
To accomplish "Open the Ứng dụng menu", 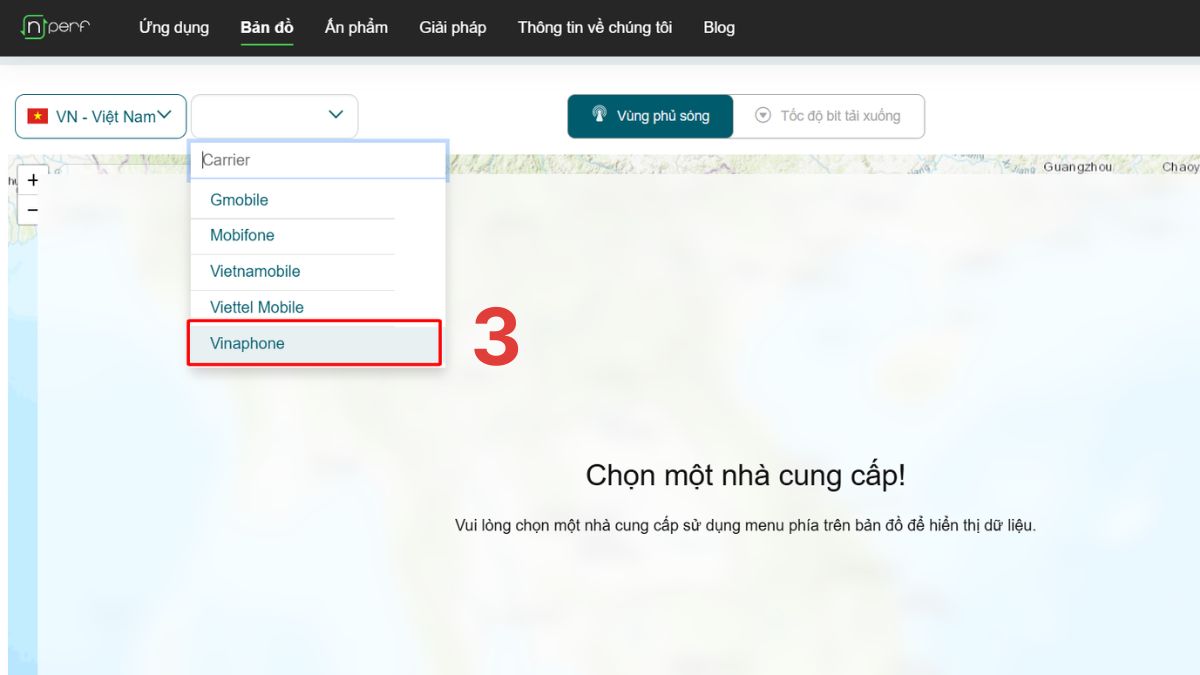I will tap(174, 27).
